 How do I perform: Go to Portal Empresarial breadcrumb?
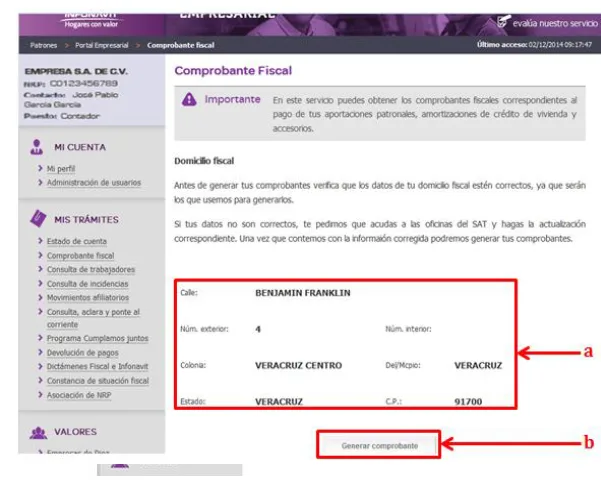click(x=102, y=45)
